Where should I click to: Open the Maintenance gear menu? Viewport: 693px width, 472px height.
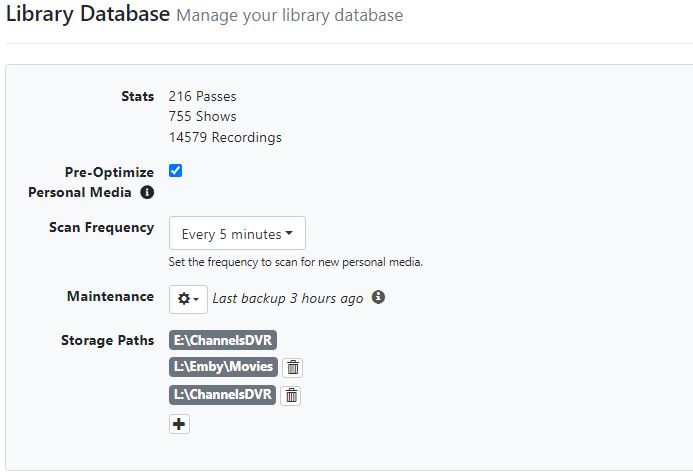click(x=187, y=298)
